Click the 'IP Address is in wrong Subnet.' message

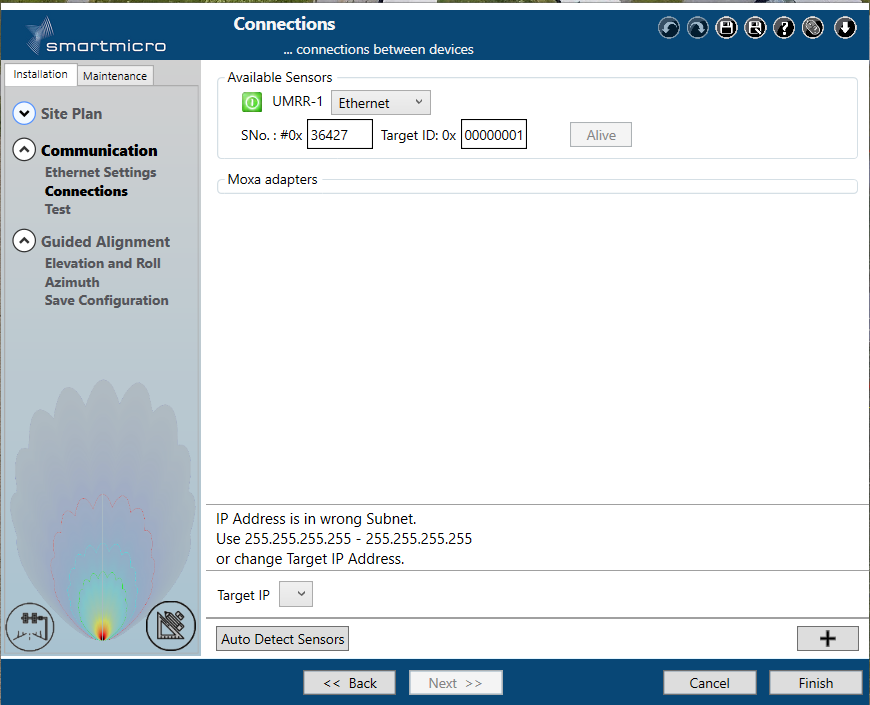click(316, 519)
